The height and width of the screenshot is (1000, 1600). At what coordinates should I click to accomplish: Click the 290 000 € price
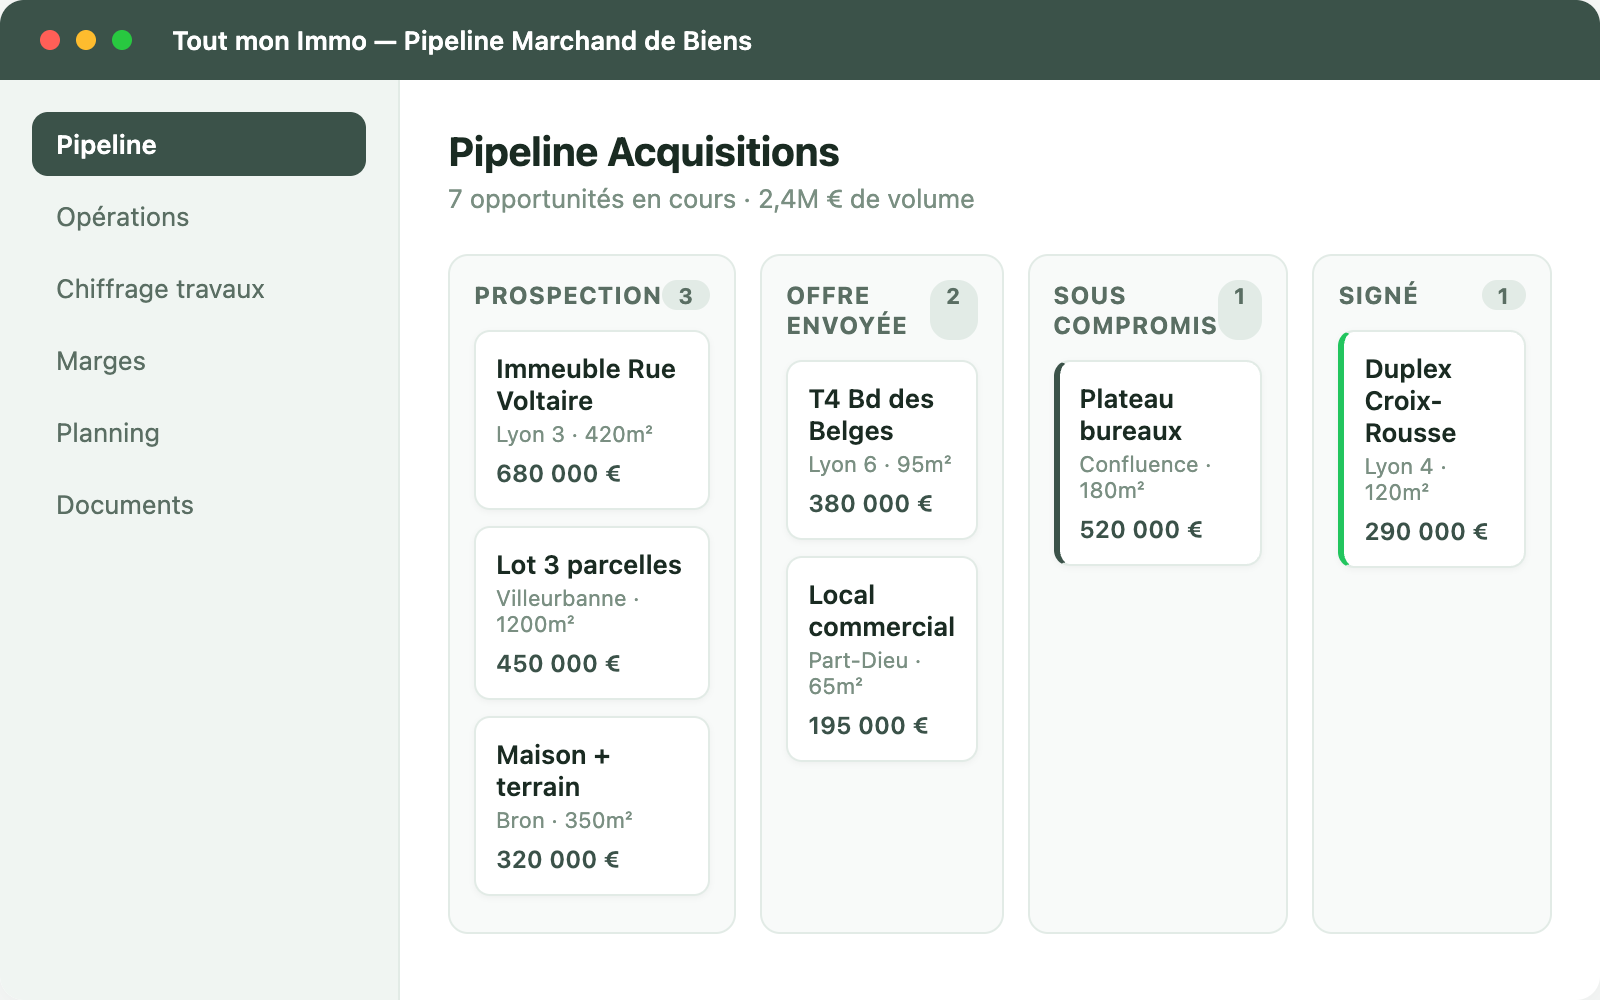1426,531
